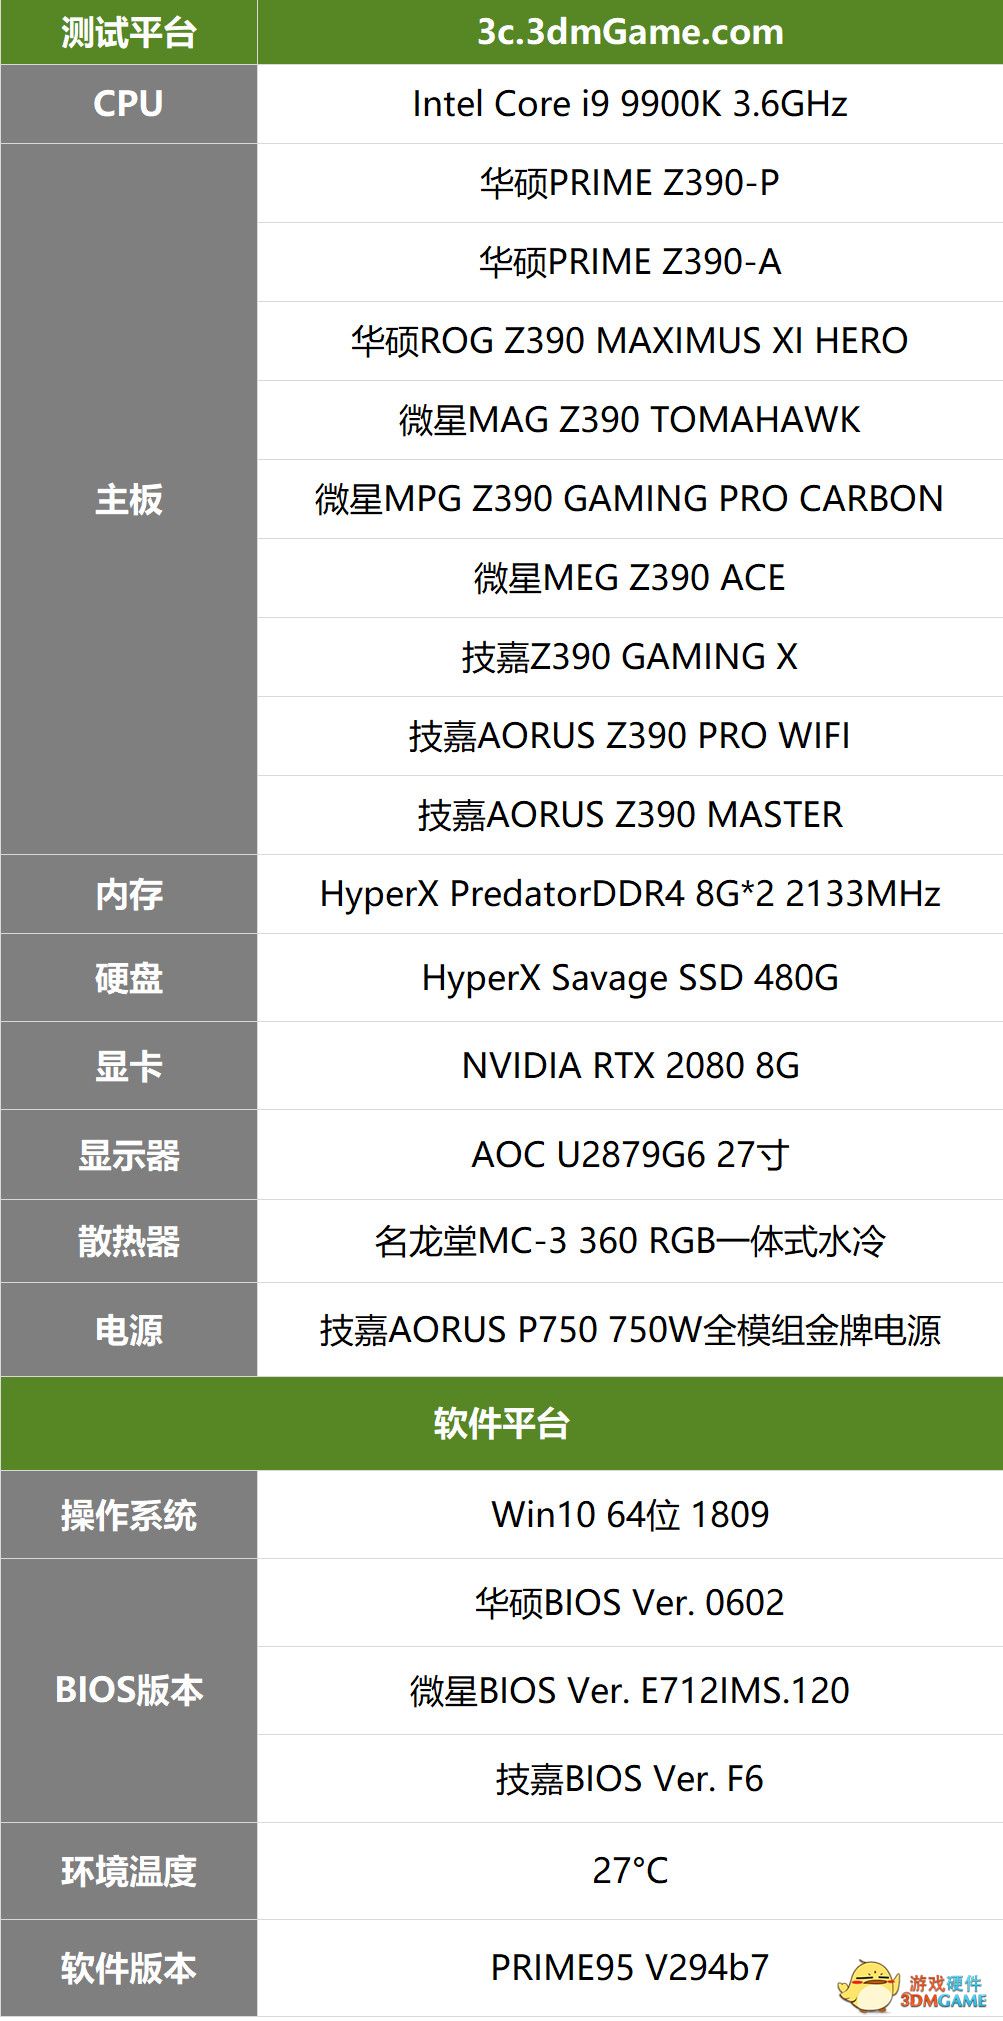The width and height of the screenshot is (1003, 2021).
Task: Click the Win10 64位 1809 cell
Action: [x=630, y=1514]
